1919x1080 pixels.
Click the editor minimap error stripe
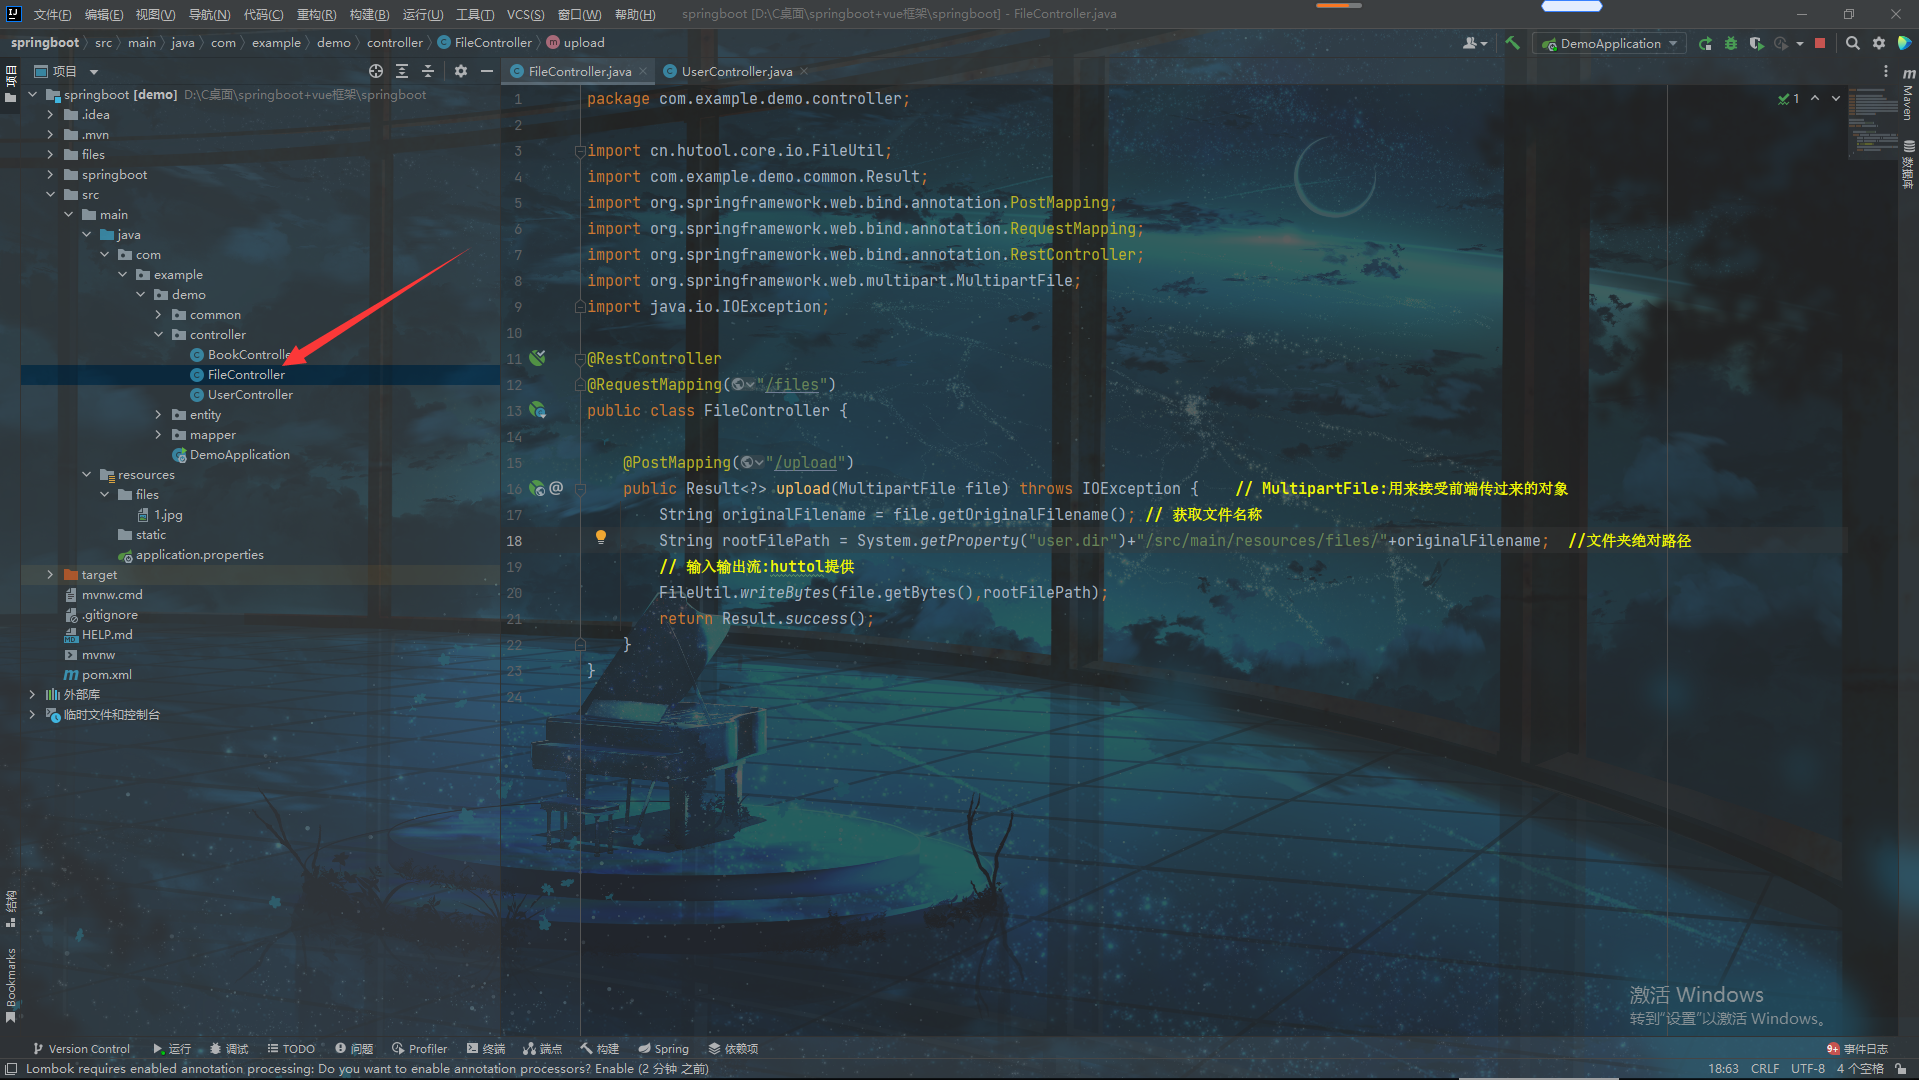click(x=1873, y=121)
